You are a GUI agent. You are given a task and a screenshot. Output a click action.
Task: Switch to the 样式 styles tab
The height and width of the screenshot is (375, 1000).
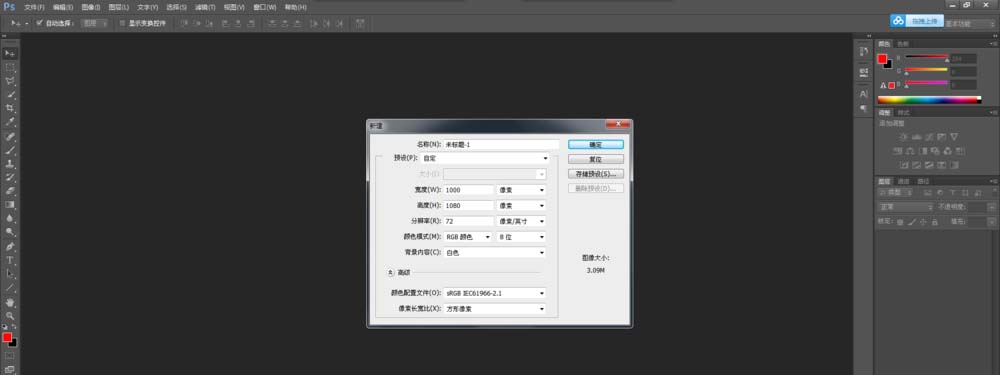pyautogui.click(x=904, y=113)
